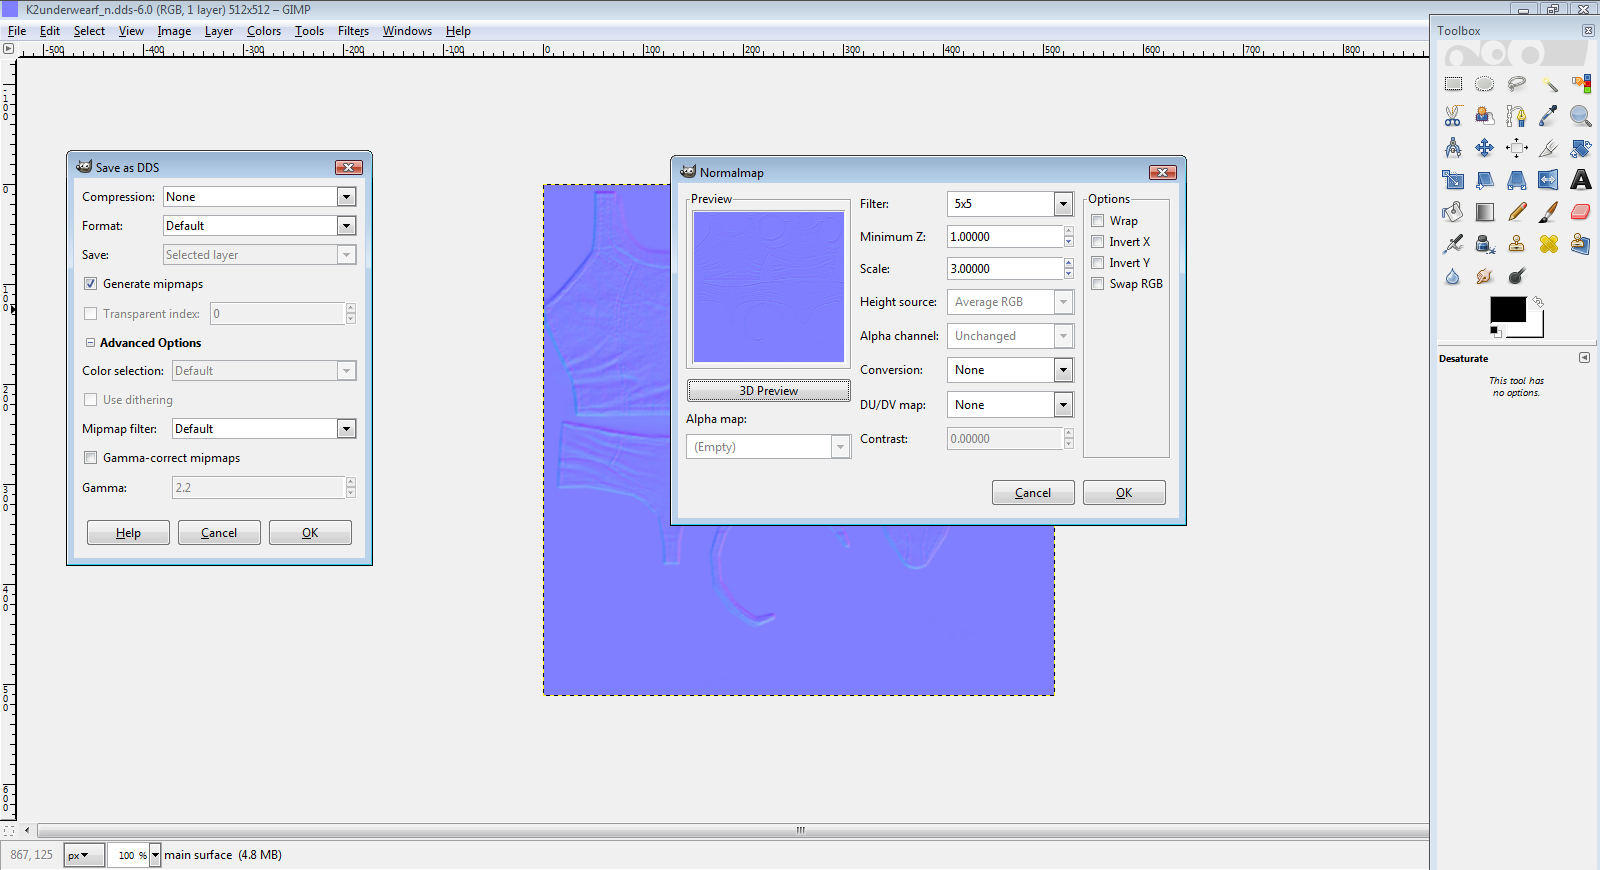Select the Bucket Fill tool
This screenshot has width=1600, height=870.
(x=1453, y=212)
